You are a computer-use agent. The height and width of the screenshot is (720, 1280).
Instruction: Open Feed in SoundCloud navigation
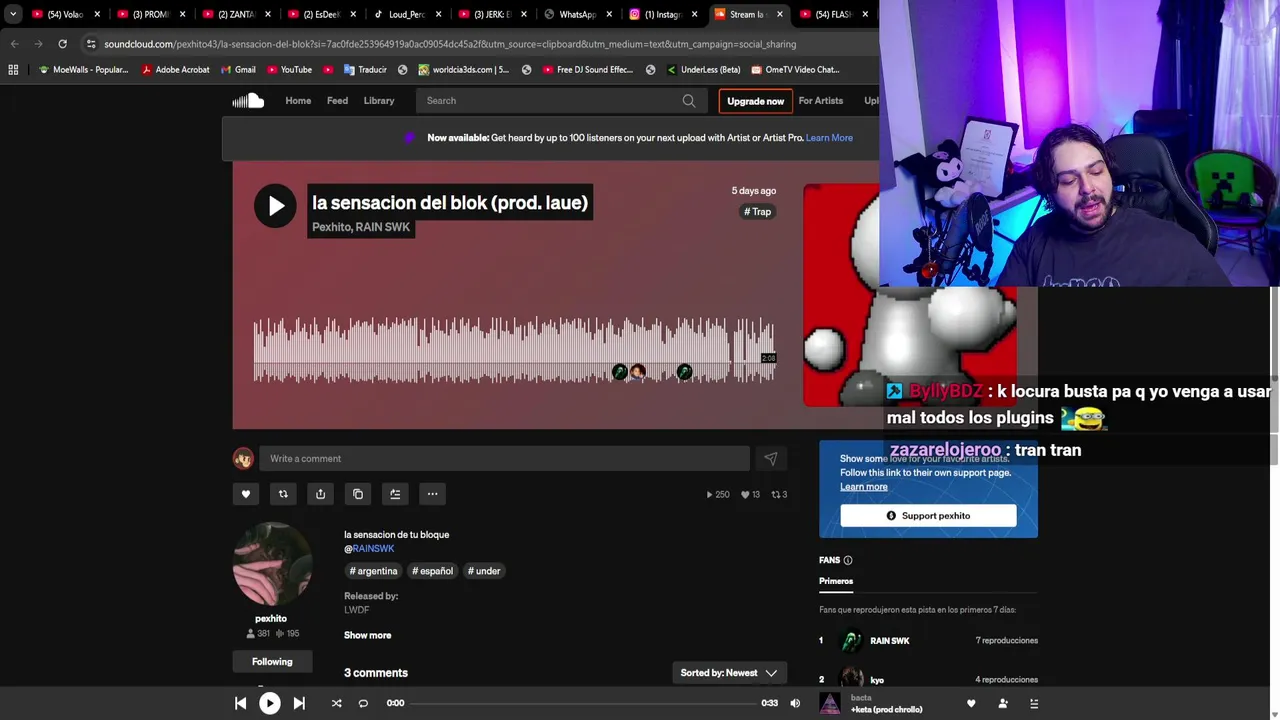[x=337, y=101]
